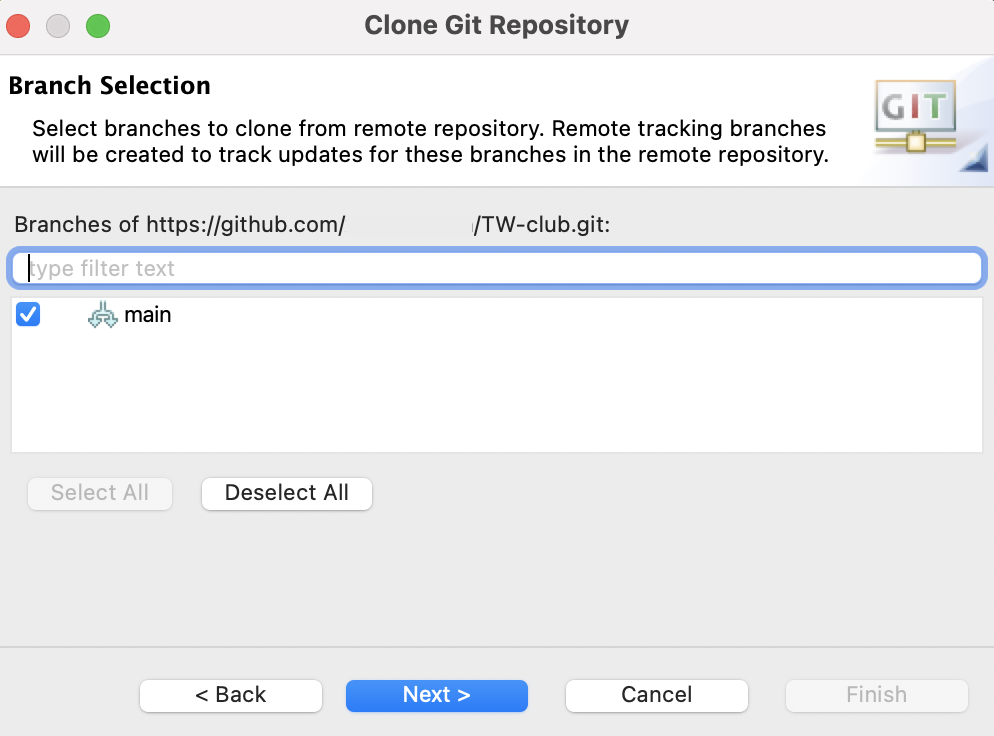Click the Clone Git Repository title text
The height and width of the screenshot is (736, 994).
click(496, 25)
